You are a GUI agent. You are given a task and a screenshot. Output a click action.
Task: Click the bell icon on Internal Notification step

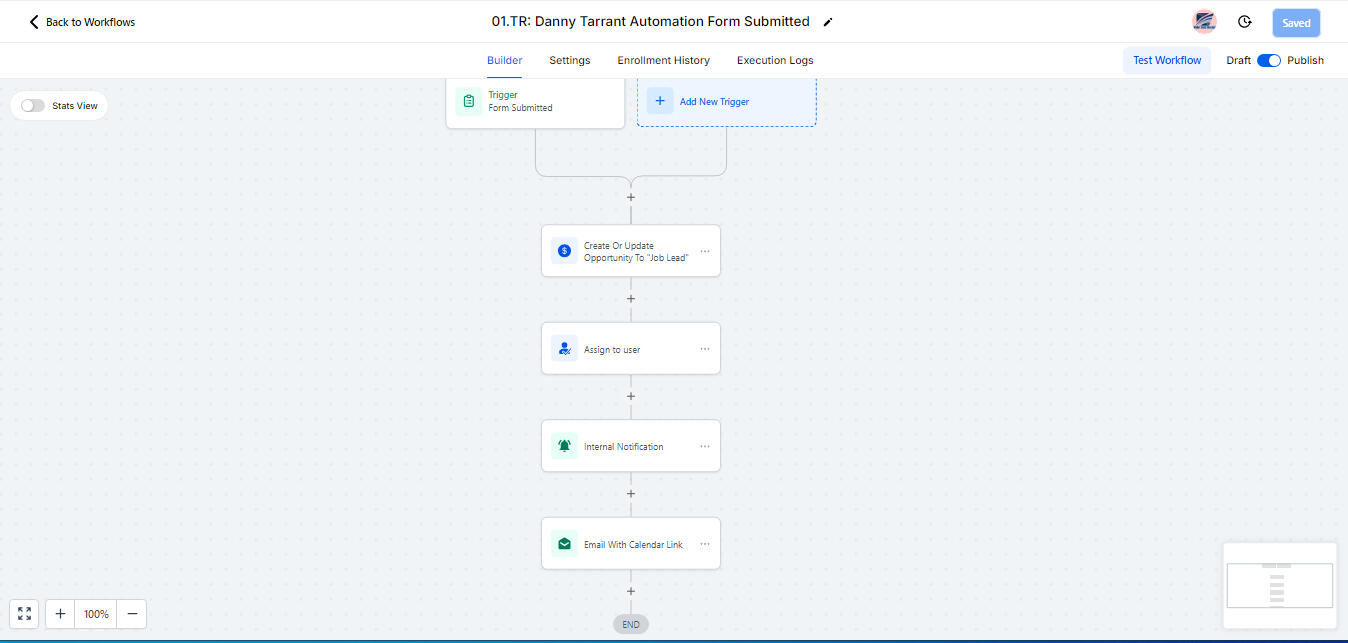tap(564, 445)
